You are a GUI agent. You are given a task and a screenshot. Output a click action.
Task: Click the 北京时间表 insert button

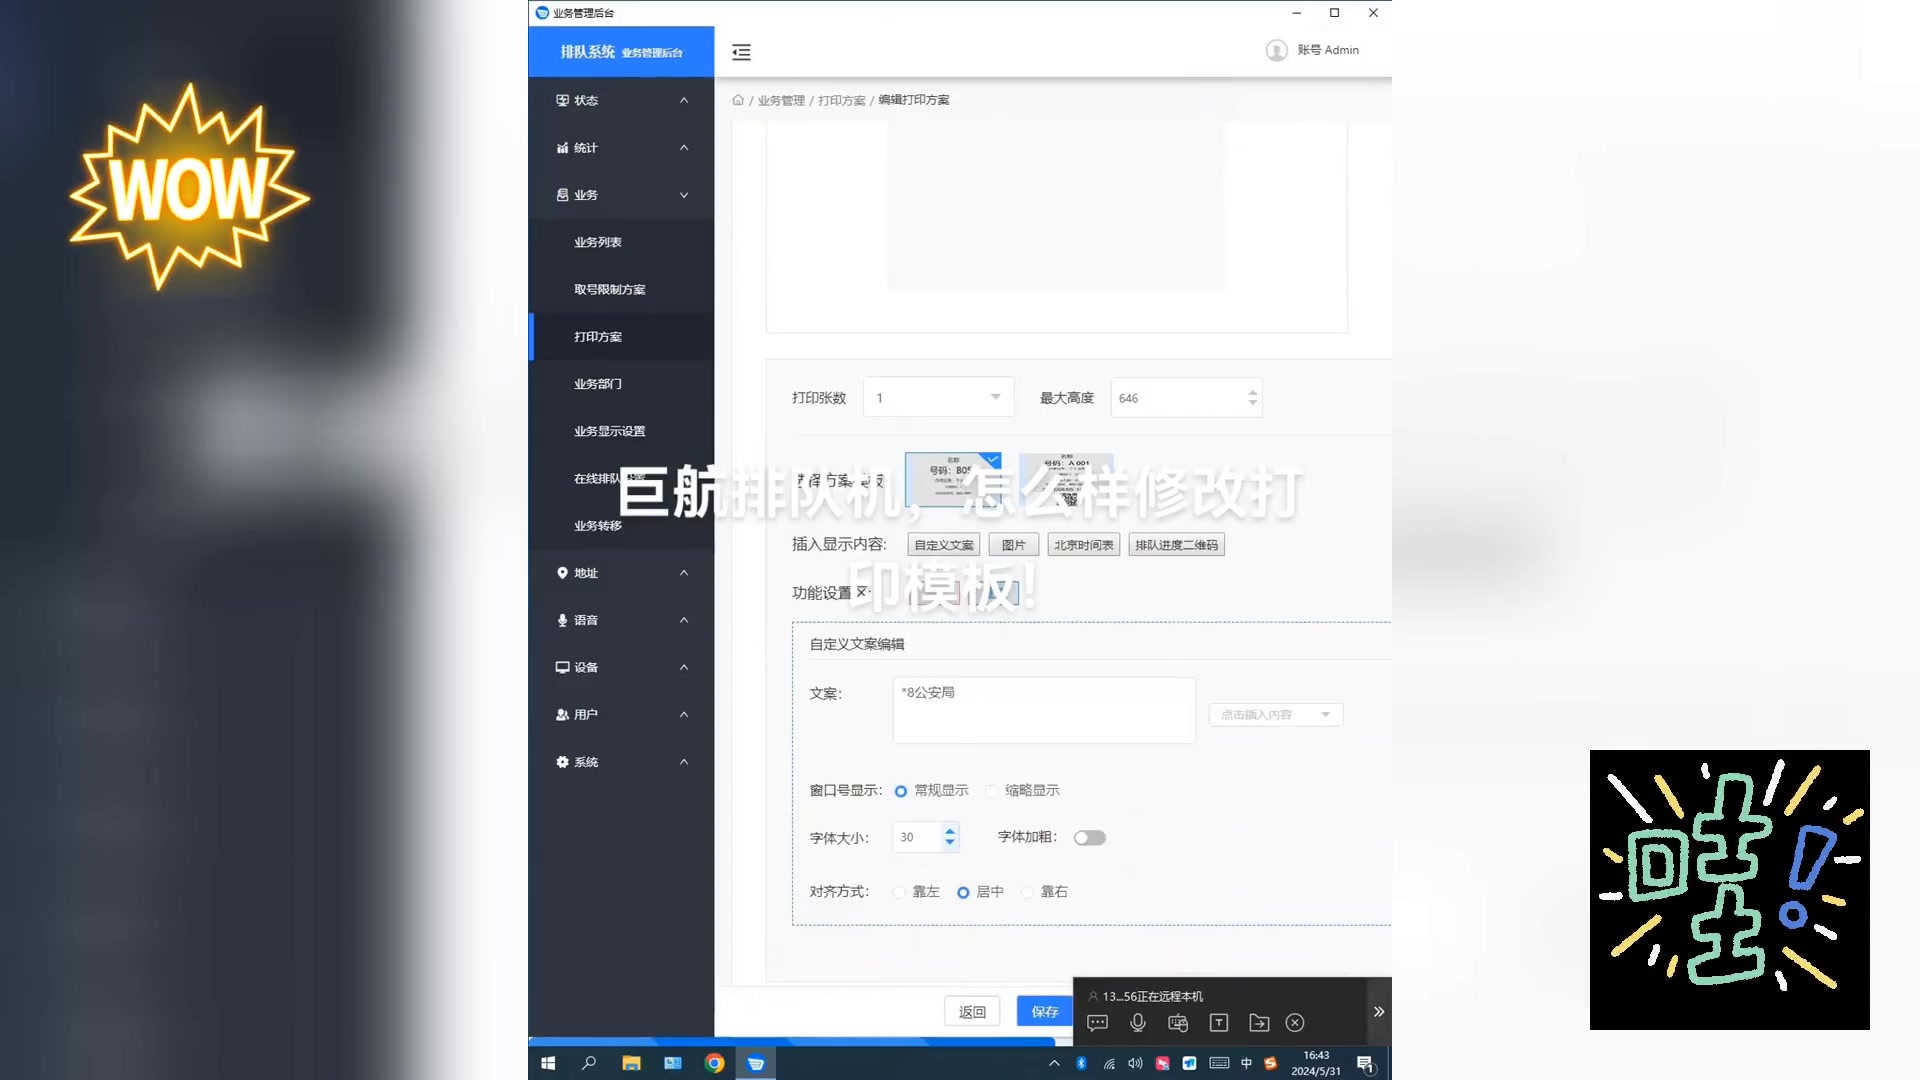1083,545
